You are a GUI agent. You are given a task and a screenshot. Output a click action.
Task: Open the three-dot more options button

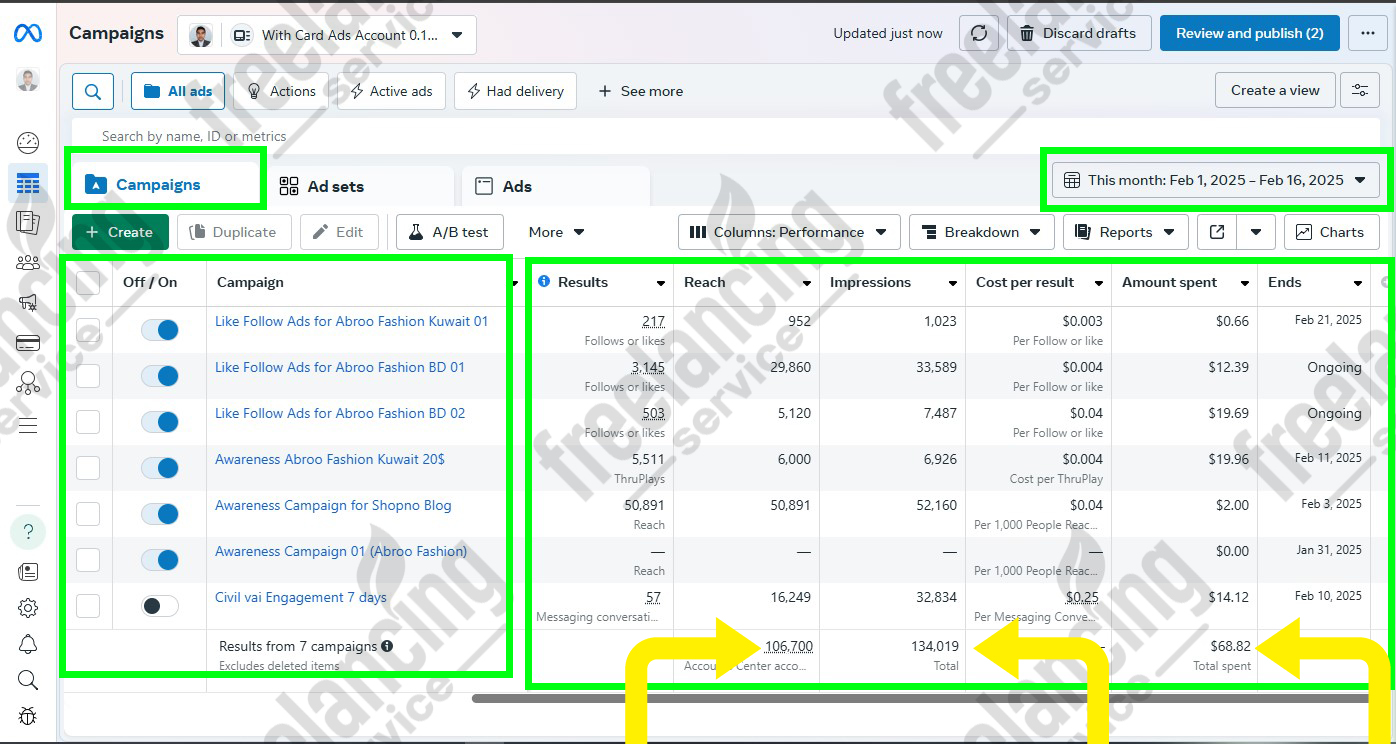[x=1368, y=33]
